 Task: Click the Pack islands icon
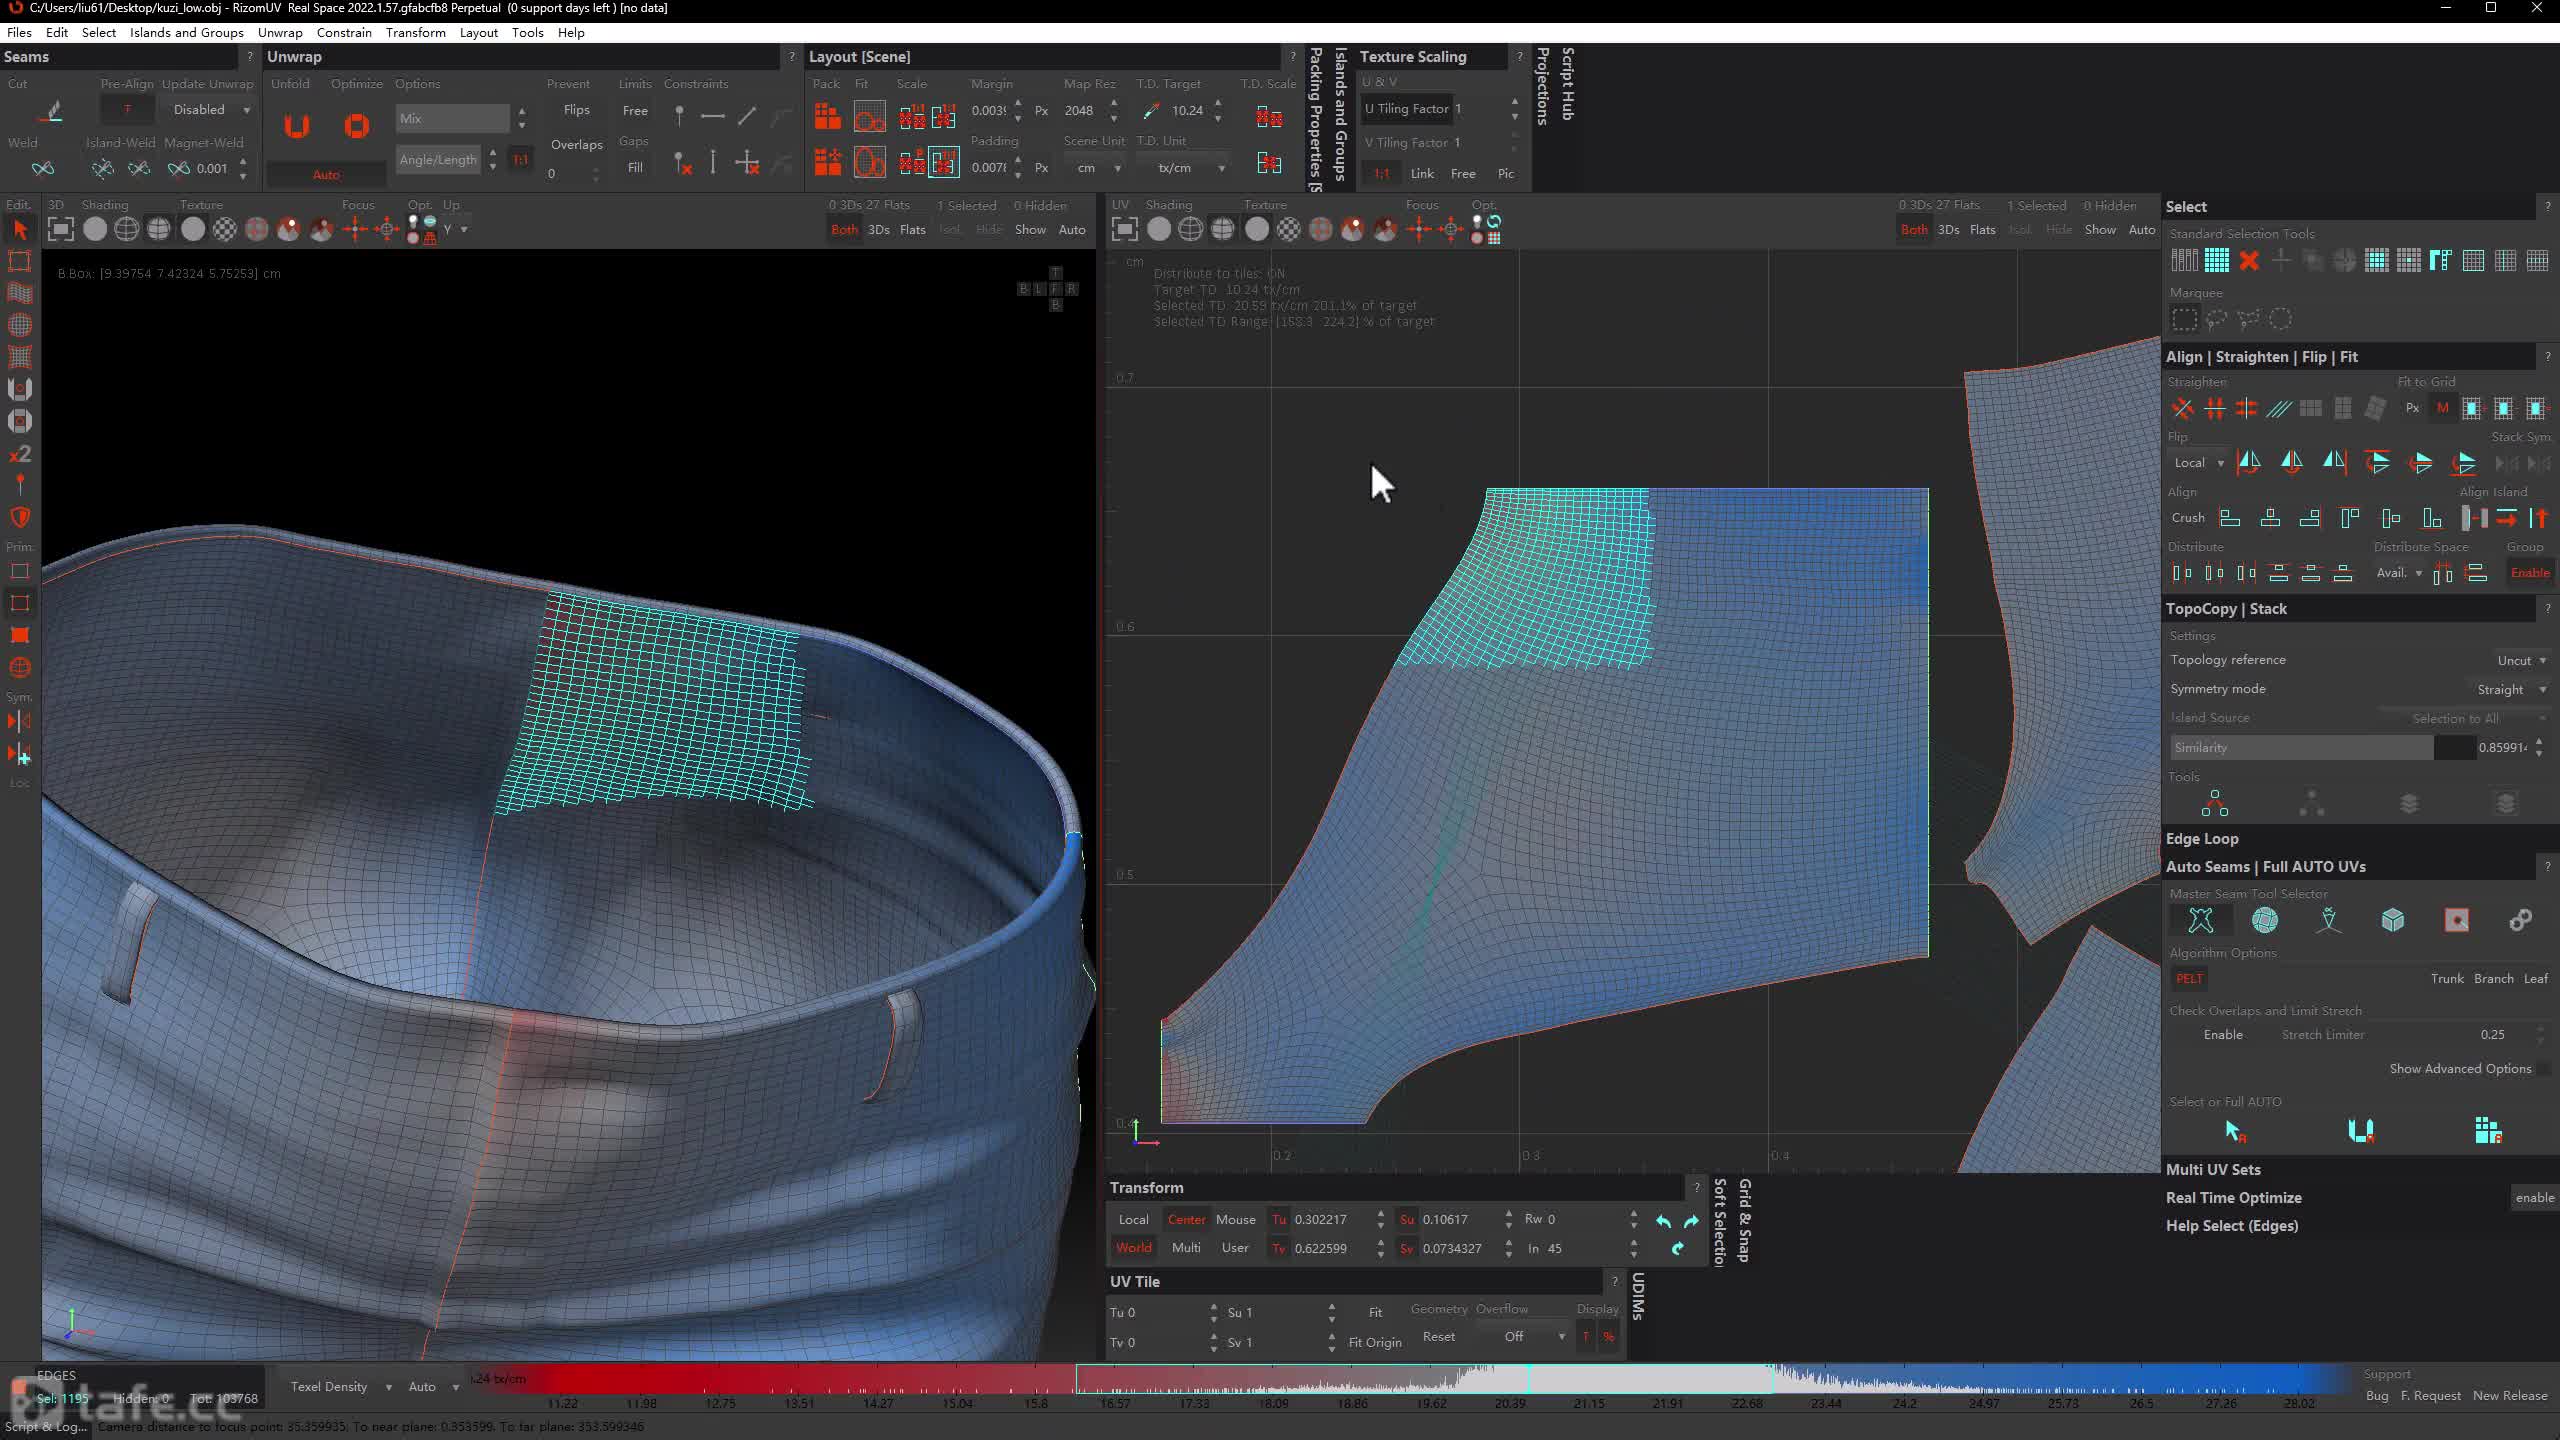827,116
